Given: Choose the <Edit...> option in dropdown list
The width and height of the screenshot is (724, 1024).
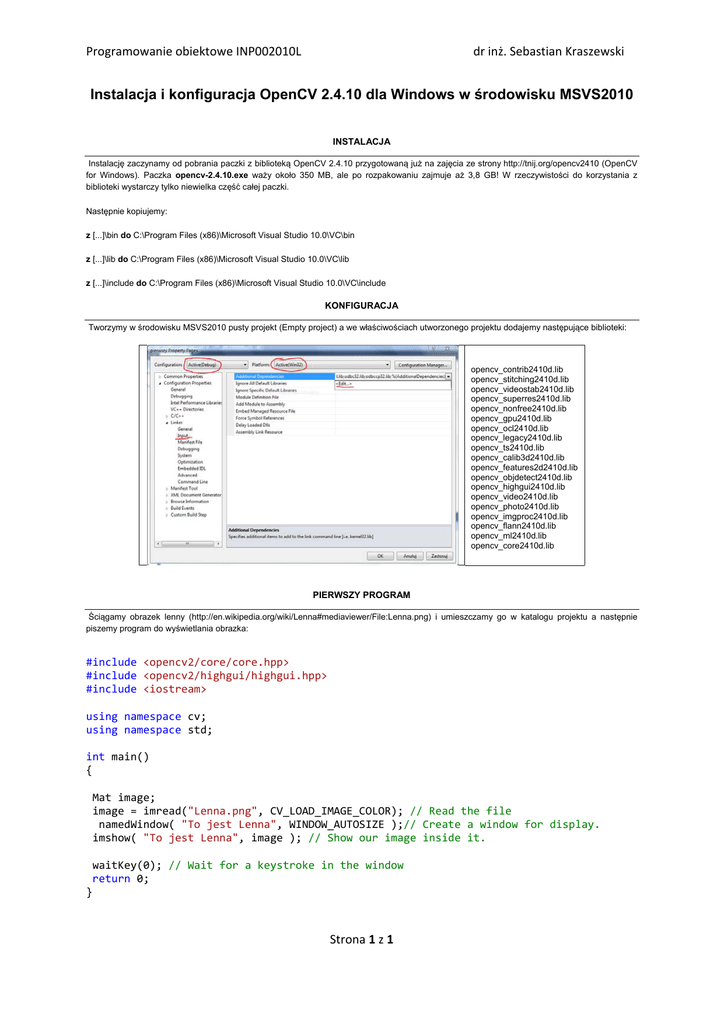Looking at the screenshot, I should point(345,383).
